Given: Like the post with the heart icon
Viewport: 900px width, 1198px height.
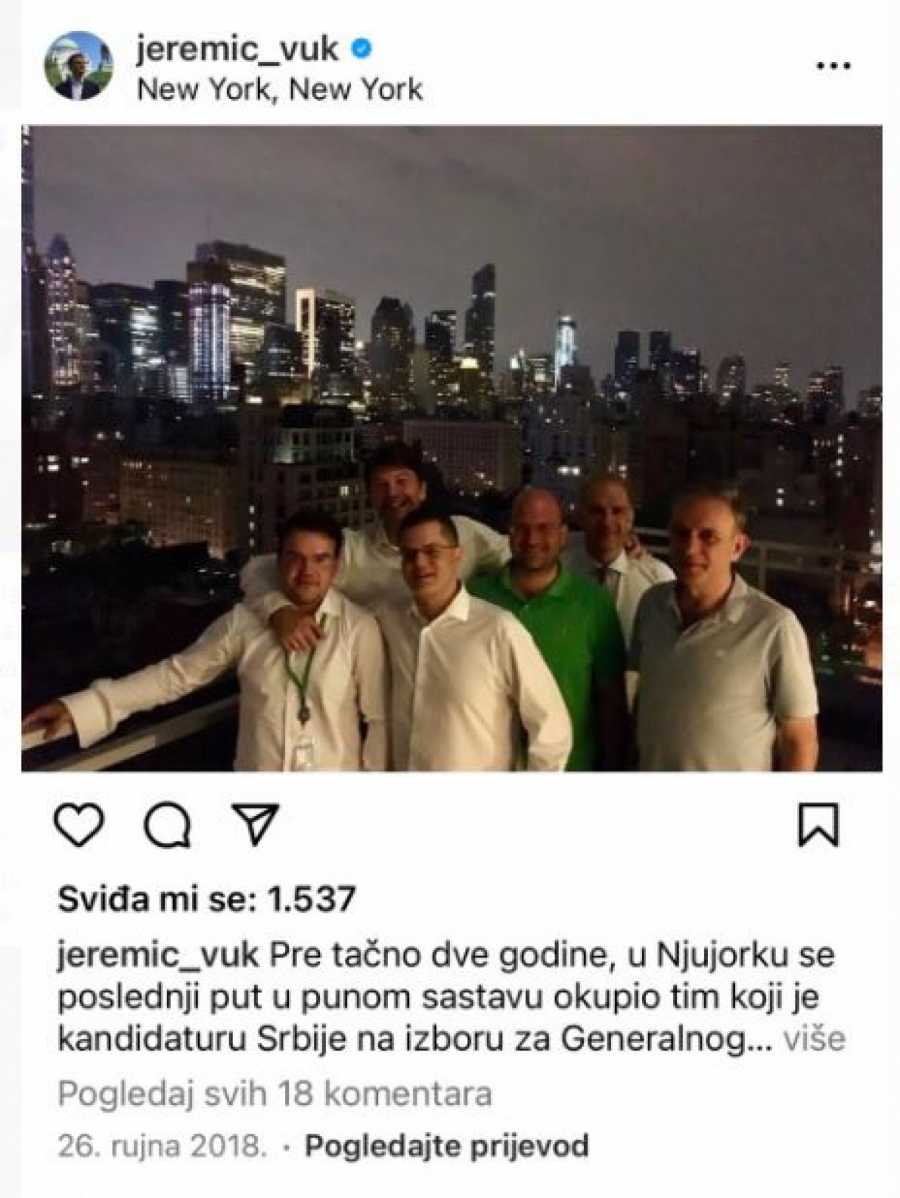Looking at the screenshot, I should coord(79,826).
